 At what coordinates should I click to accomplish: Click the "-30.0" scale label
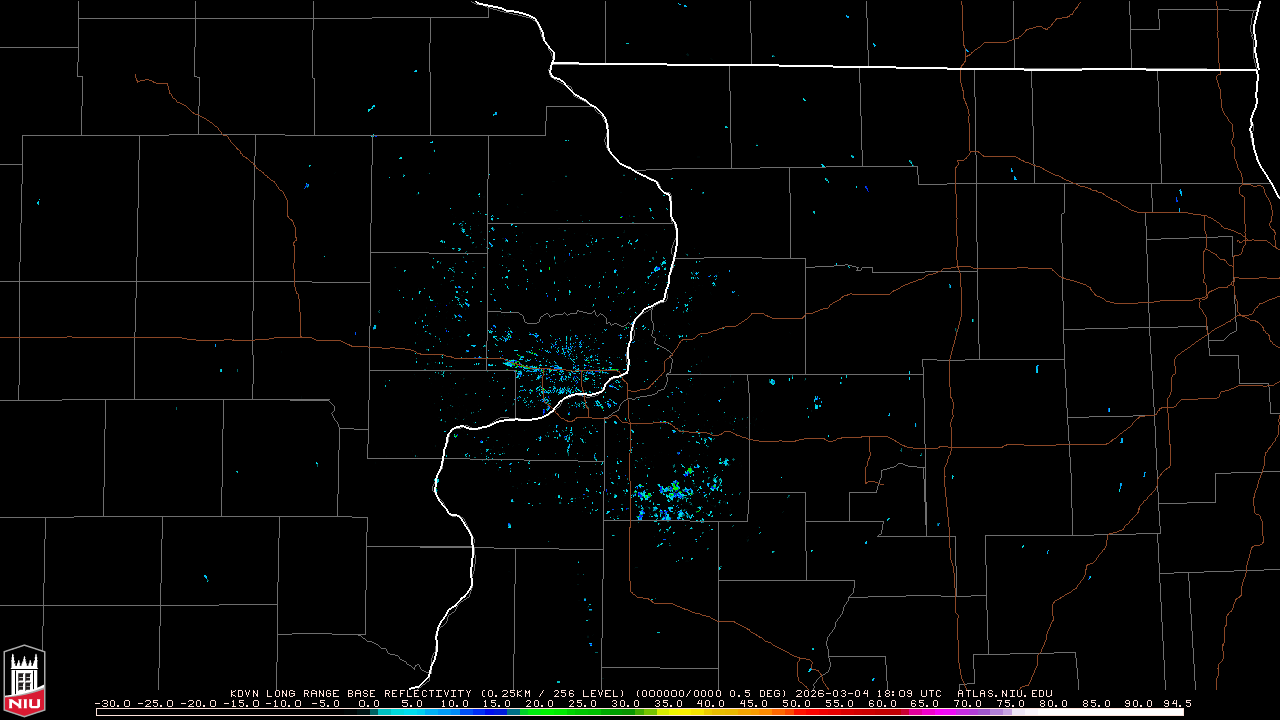pos(113,703)
